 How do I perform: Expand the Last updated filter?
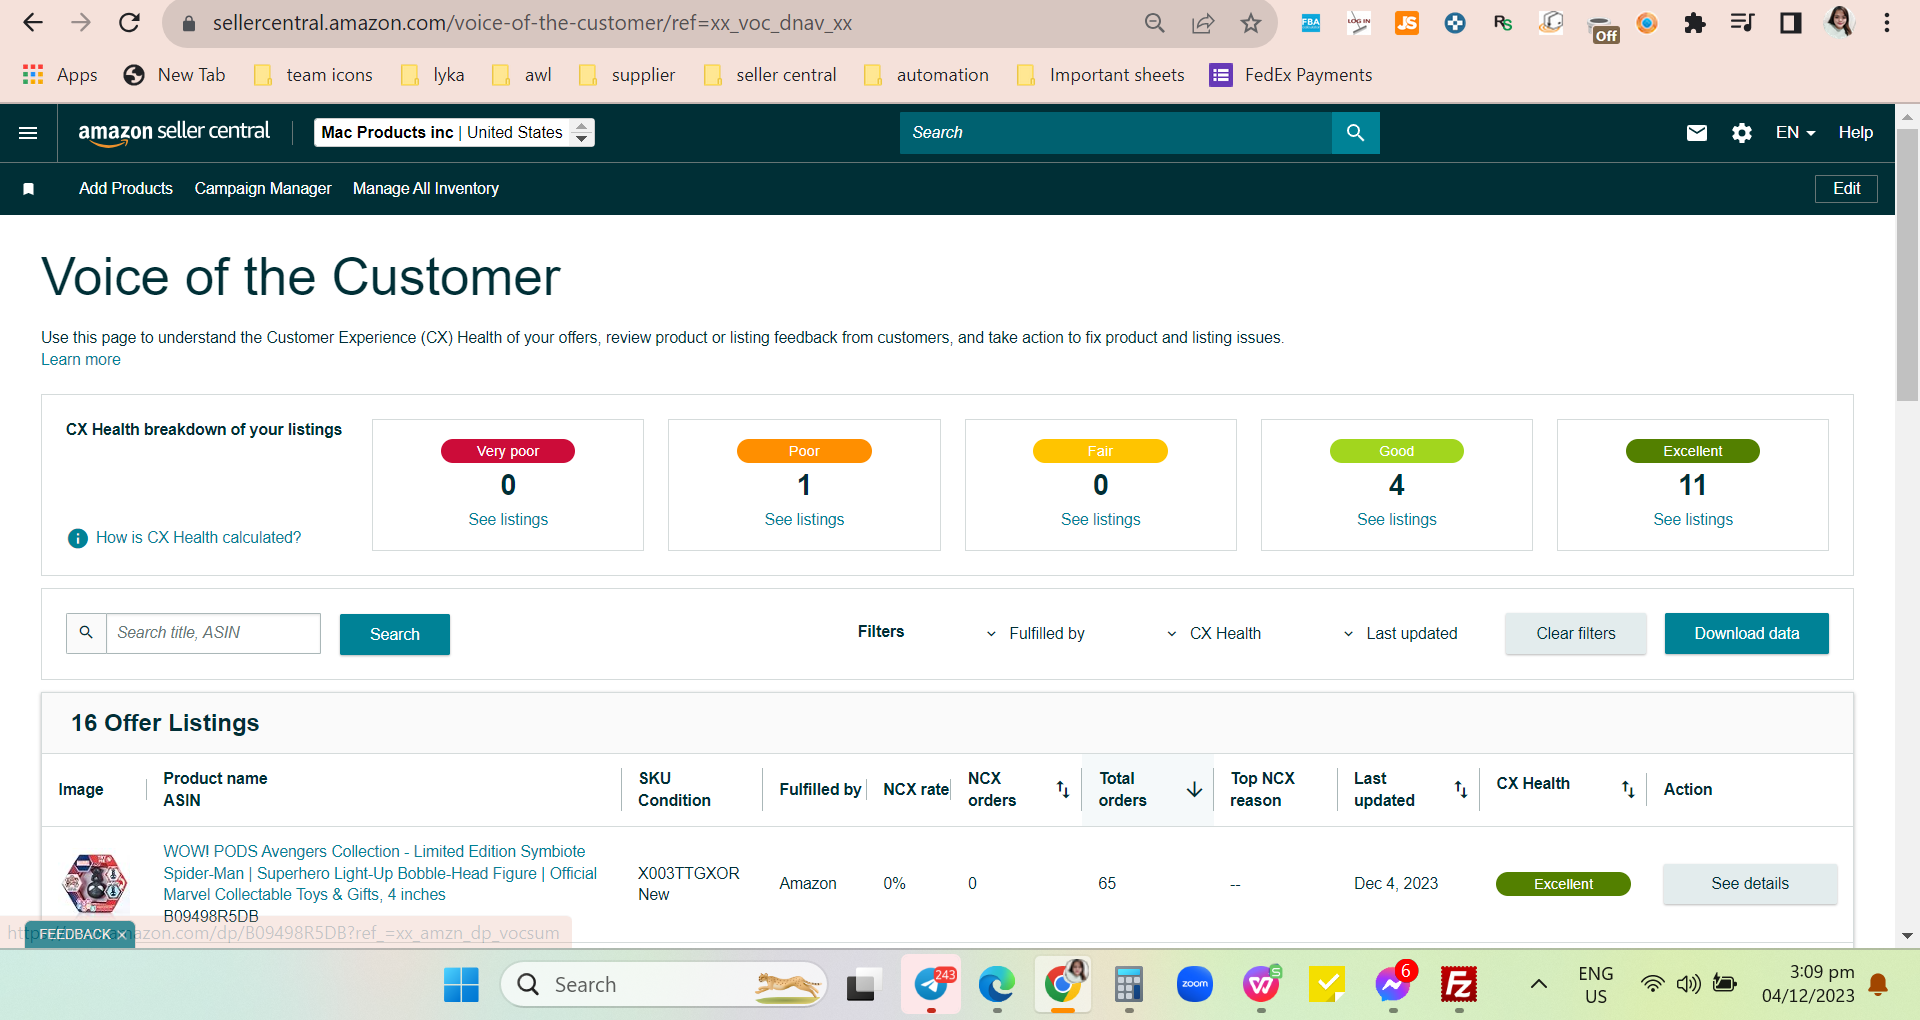tap(1399, 634)
